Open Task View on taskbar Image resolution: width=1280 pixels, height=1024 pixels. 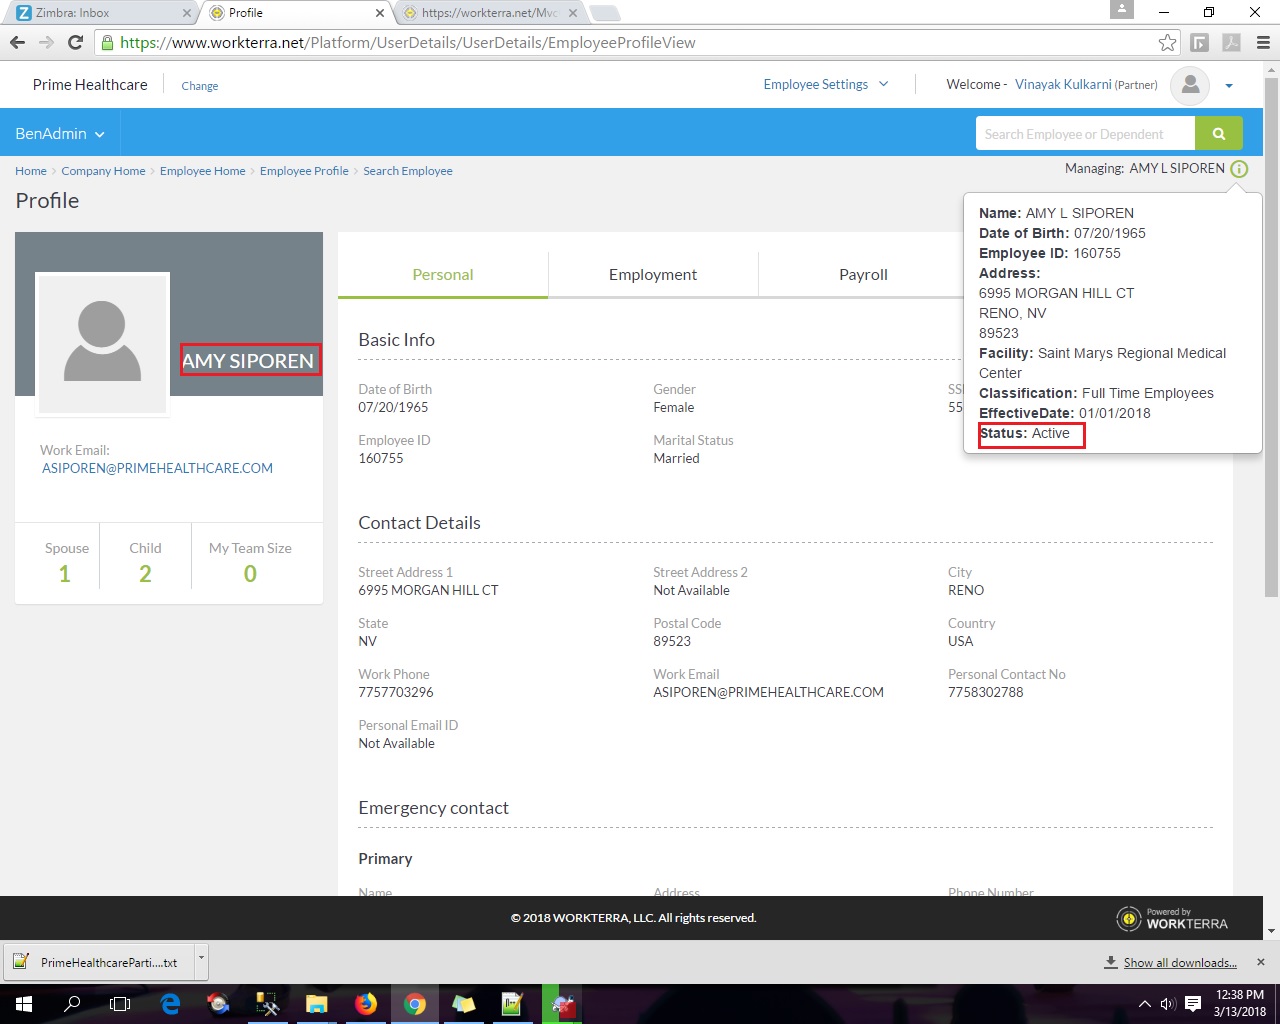click(120, 1004)
